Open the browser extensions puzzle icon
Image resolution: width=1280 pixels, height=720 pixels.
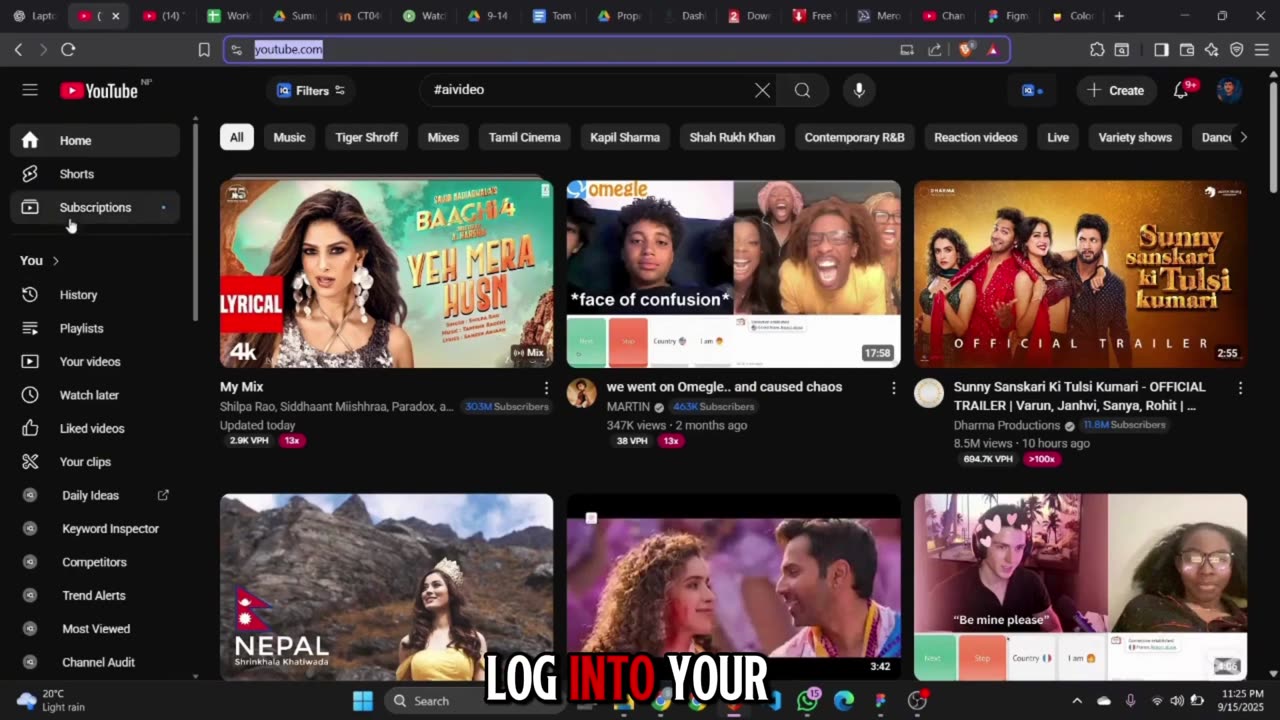tap(1097, 49)
